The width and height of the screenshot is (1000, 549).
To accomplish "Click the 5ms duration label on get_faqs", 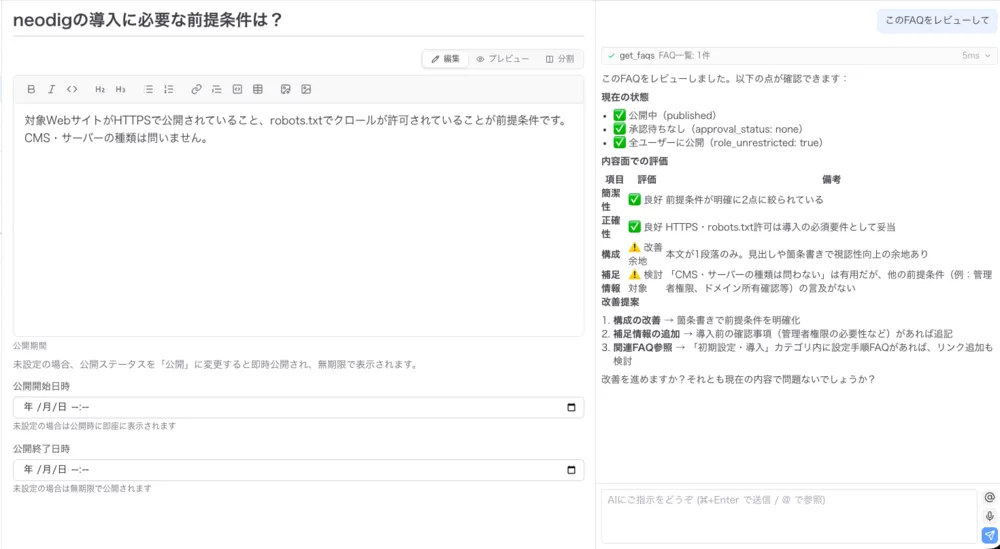I will [971, 56].
